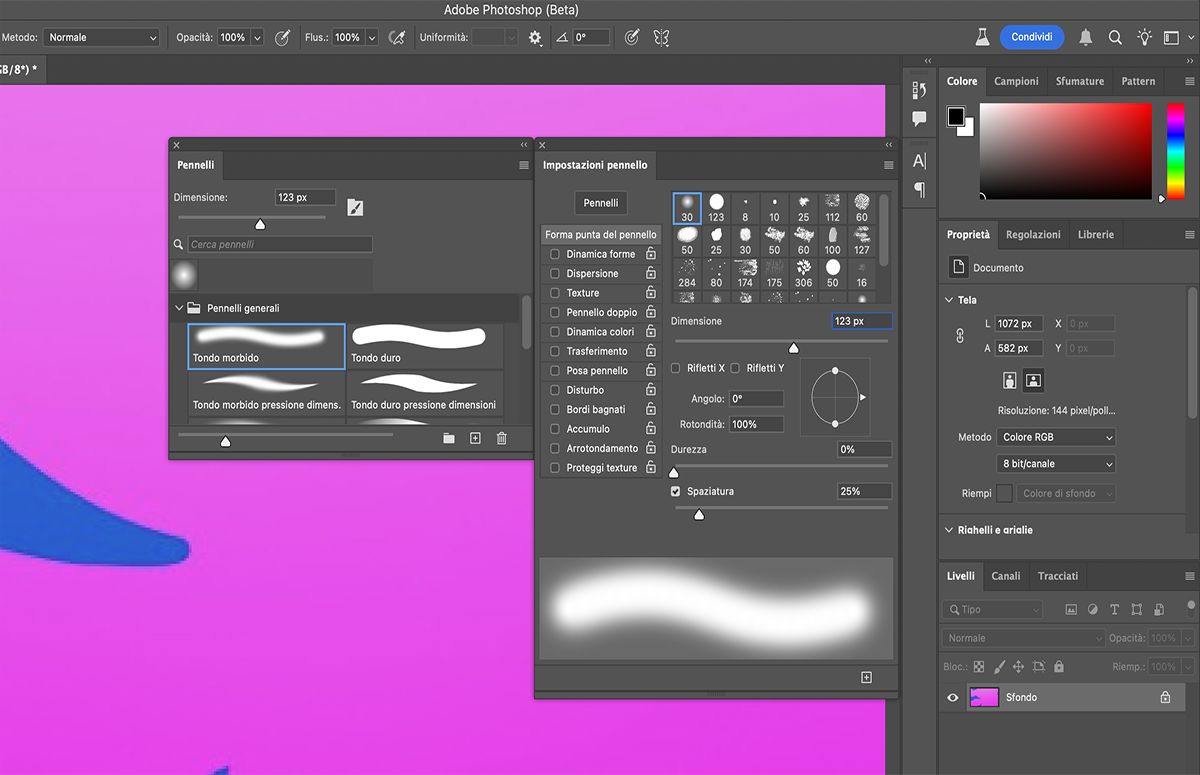The image size is (1200, 775).
Task: Click the Durezza slider track
Action: [780, 466]
